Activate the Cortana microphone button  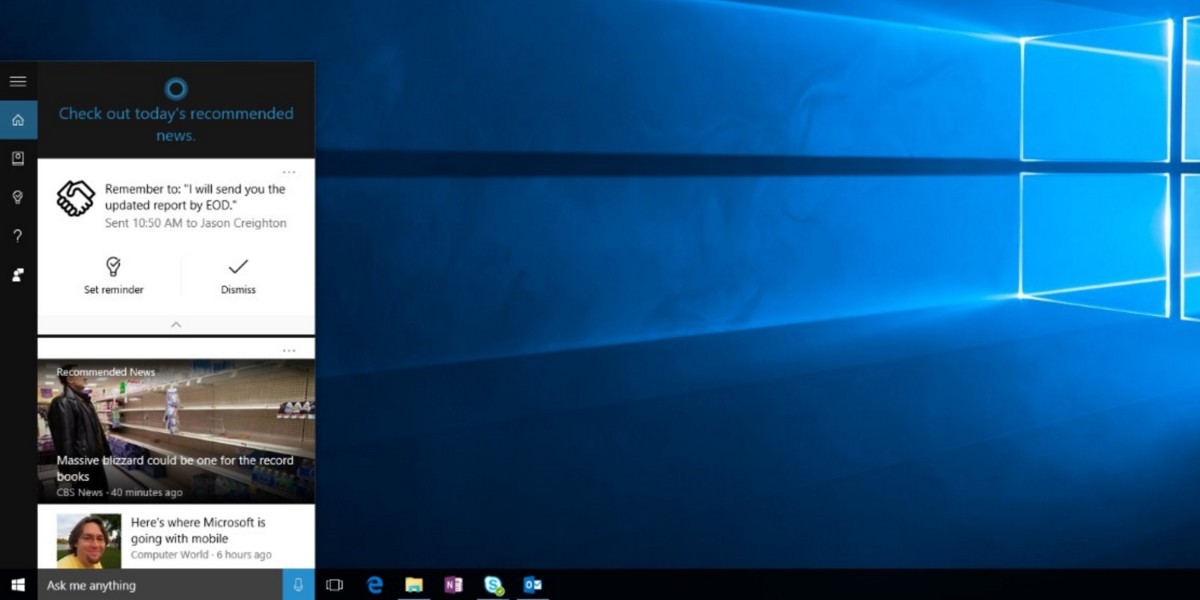point(298,585)
